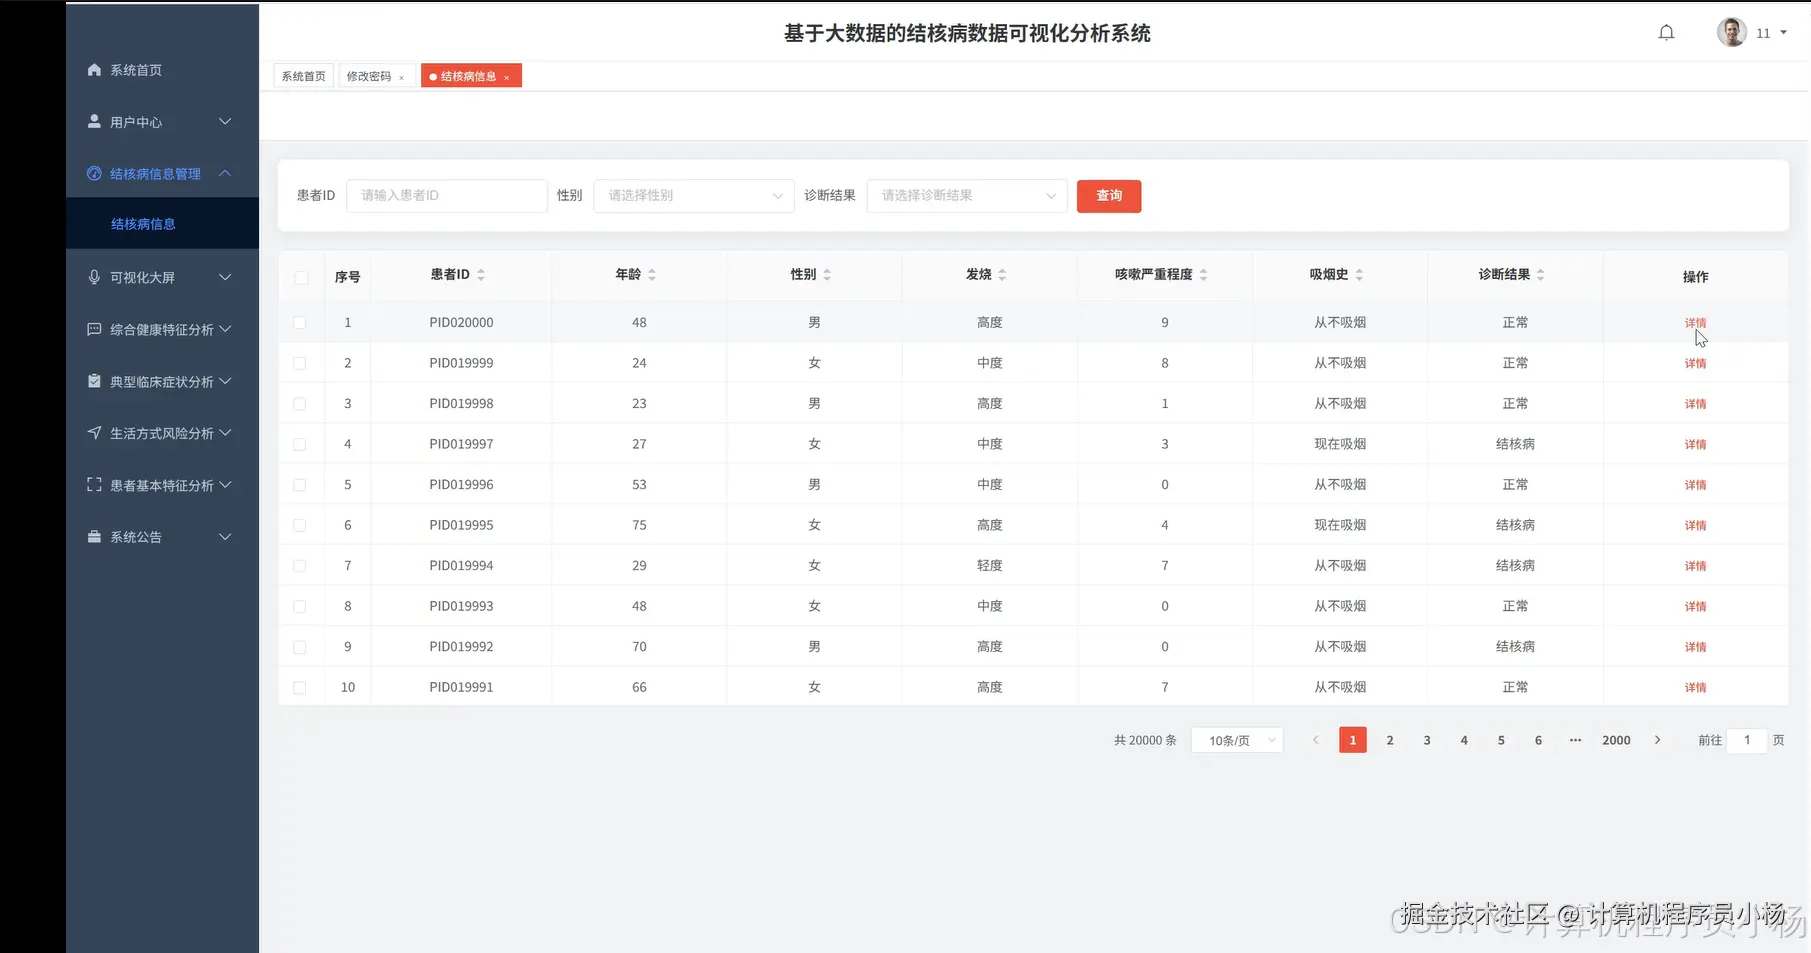This screenshot has width=1811, height=953.
Task: Click the home icon beside 系统首页
Action: coord(94,69)
